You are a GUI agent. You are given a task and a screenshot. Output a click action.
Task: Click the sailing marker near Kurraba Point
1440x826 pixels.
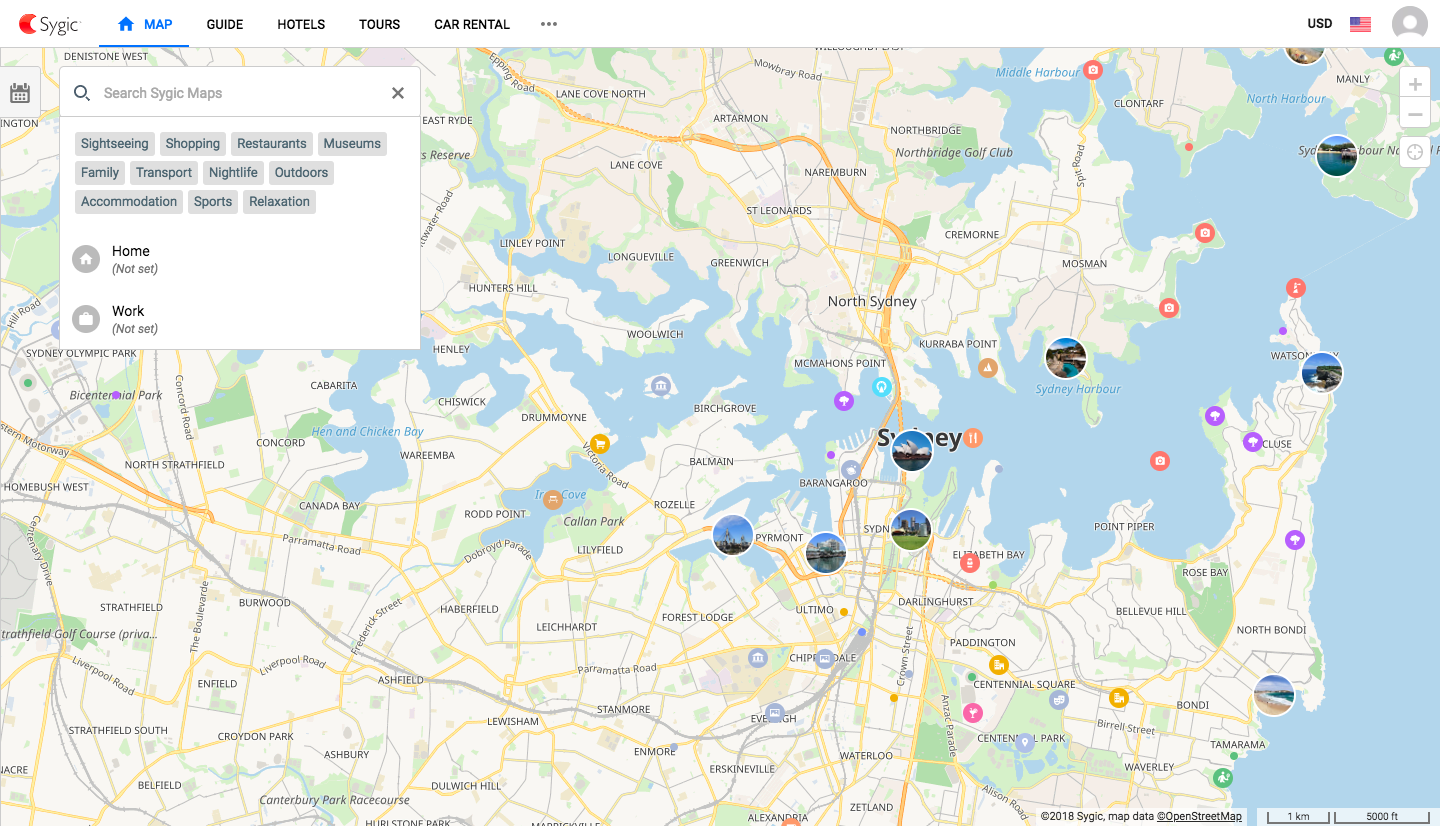click(988, 368)
